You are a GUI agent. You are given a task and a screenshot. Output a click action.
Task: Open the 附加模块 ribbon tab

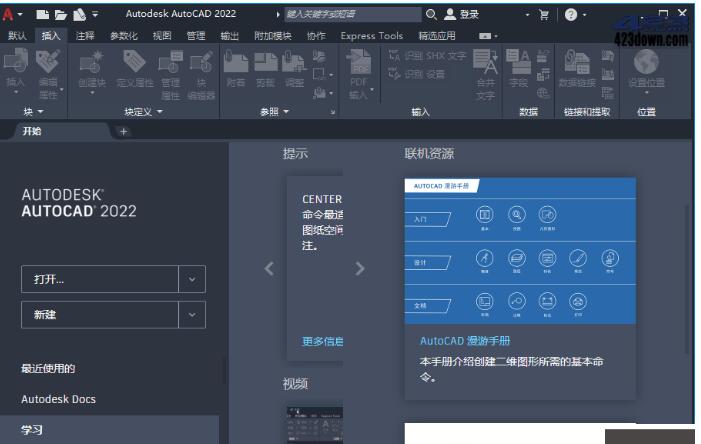[x=273, y=36]
